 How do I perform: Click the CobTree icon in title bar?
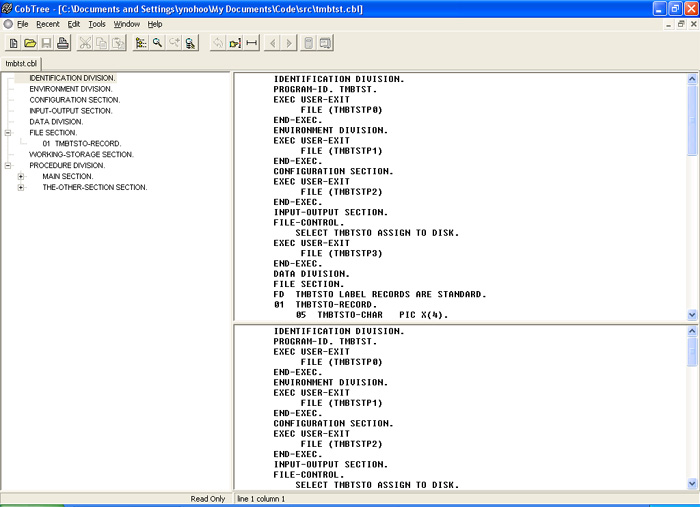click(7, 8)
